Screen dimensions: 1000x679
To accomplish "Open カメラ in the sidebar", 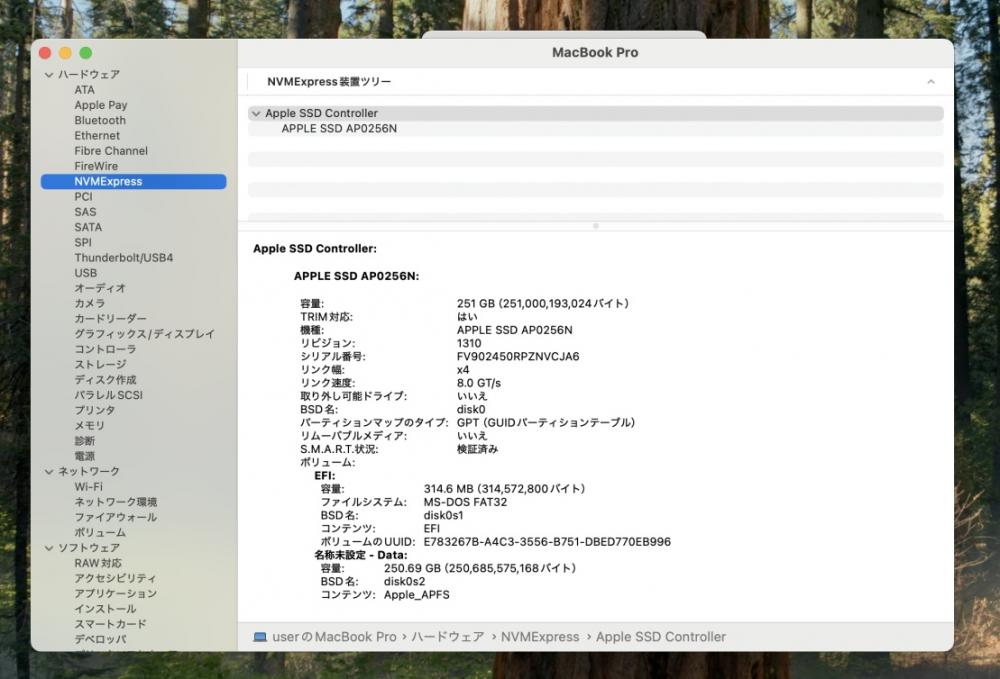I will pyautogui.click(x=89, y=303).
